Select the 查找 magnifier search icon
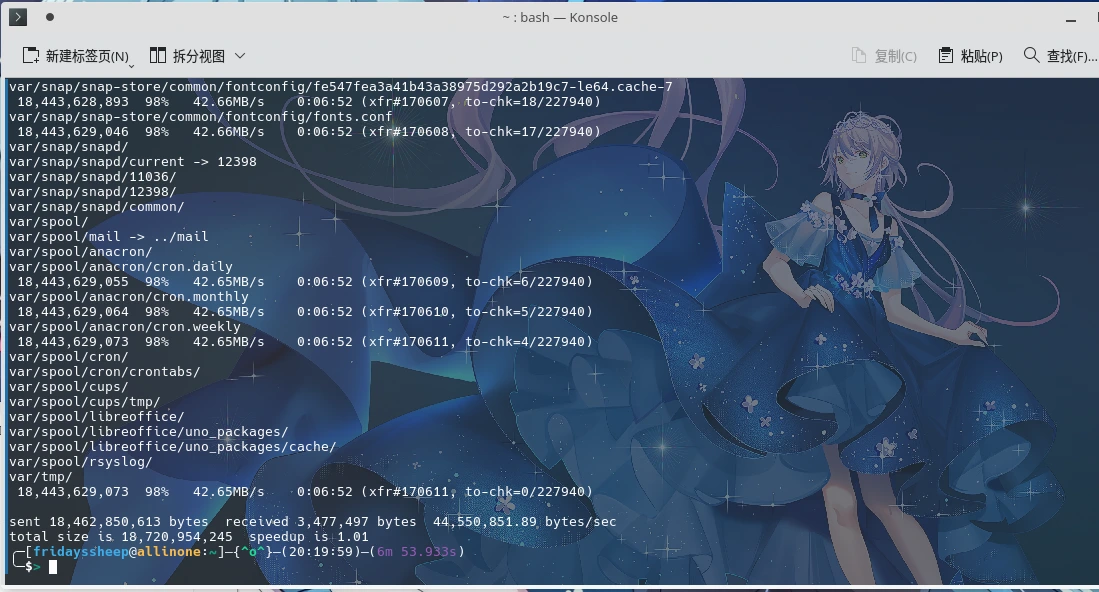1099x592 pixels. click(1031, 56)
